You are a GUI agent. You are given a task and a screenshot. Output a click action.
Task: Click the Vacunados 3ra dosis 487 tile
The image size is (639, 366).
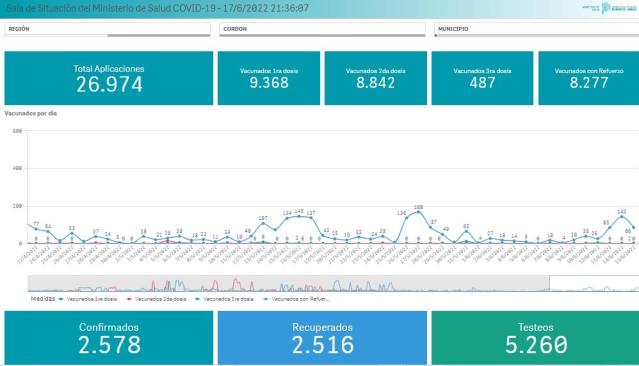click(482, 78)
